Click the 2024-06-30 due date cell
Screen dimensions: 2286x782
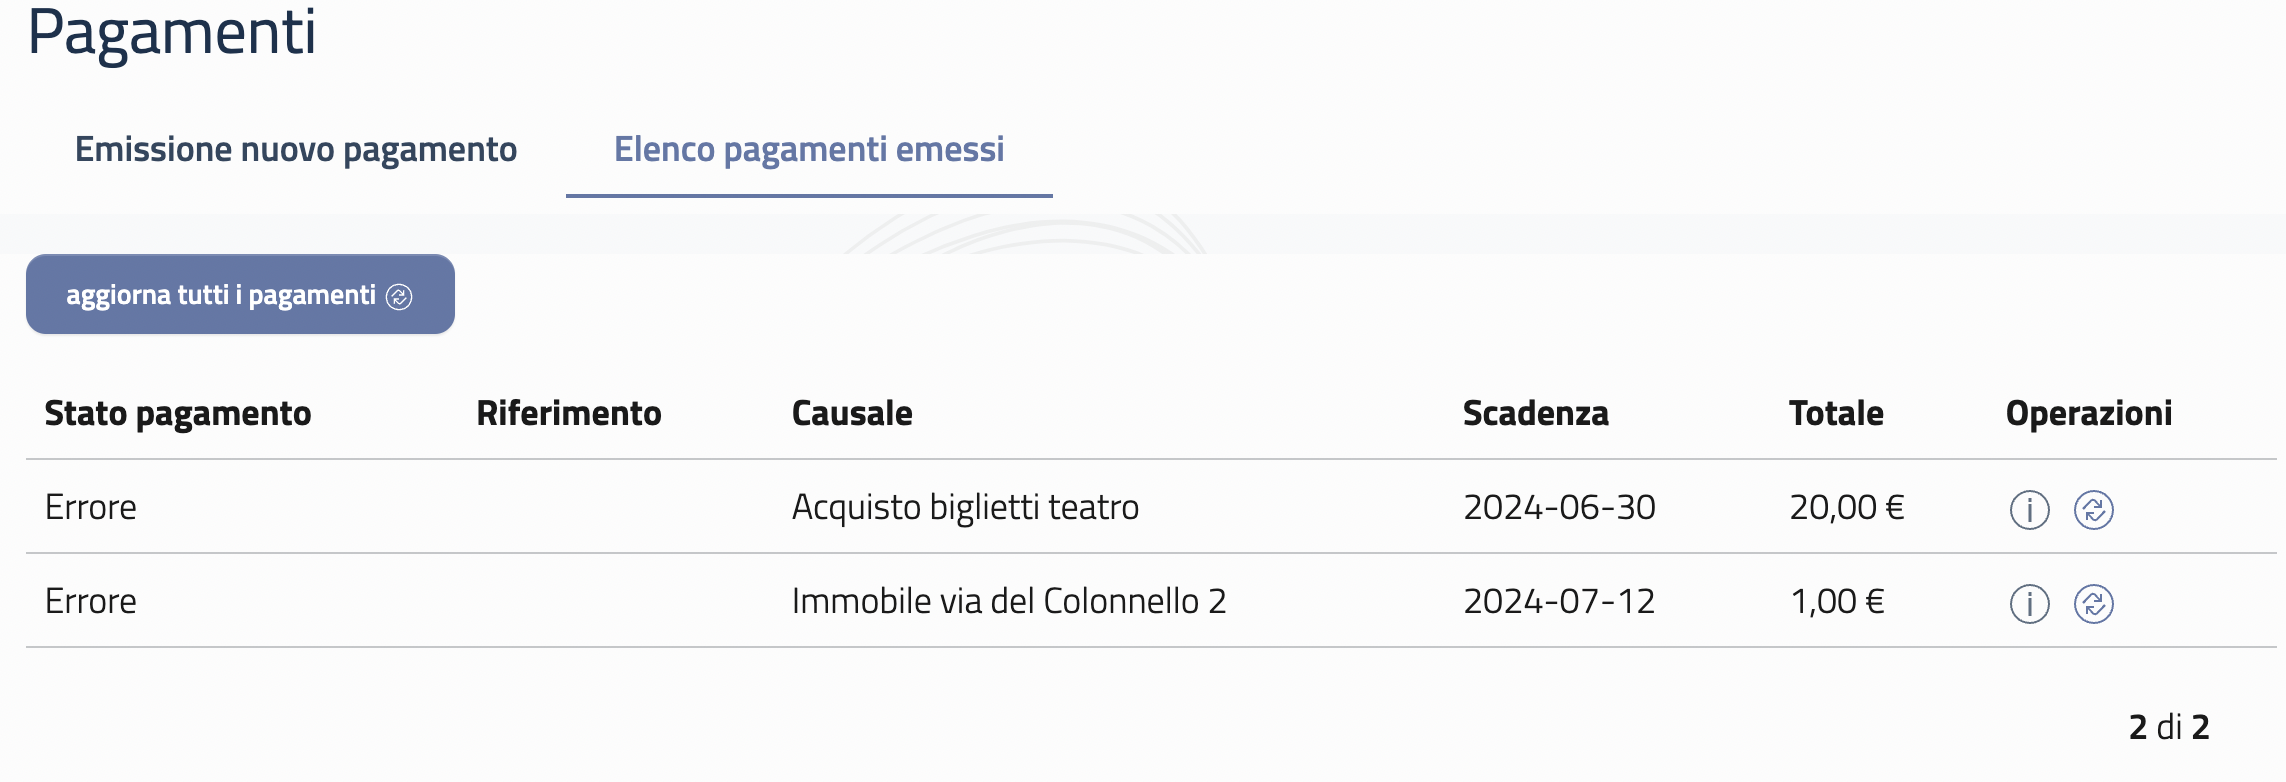point(1559,508)
